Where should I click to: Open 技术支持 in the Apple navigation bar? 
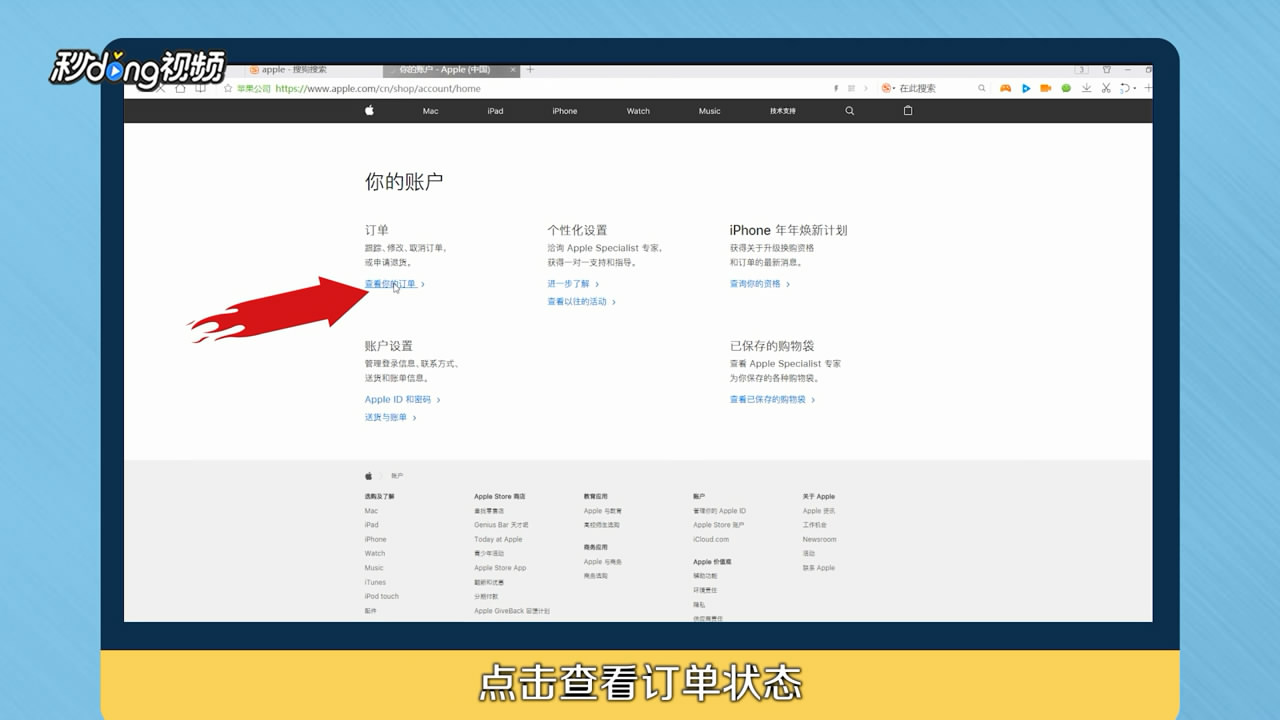783,111
